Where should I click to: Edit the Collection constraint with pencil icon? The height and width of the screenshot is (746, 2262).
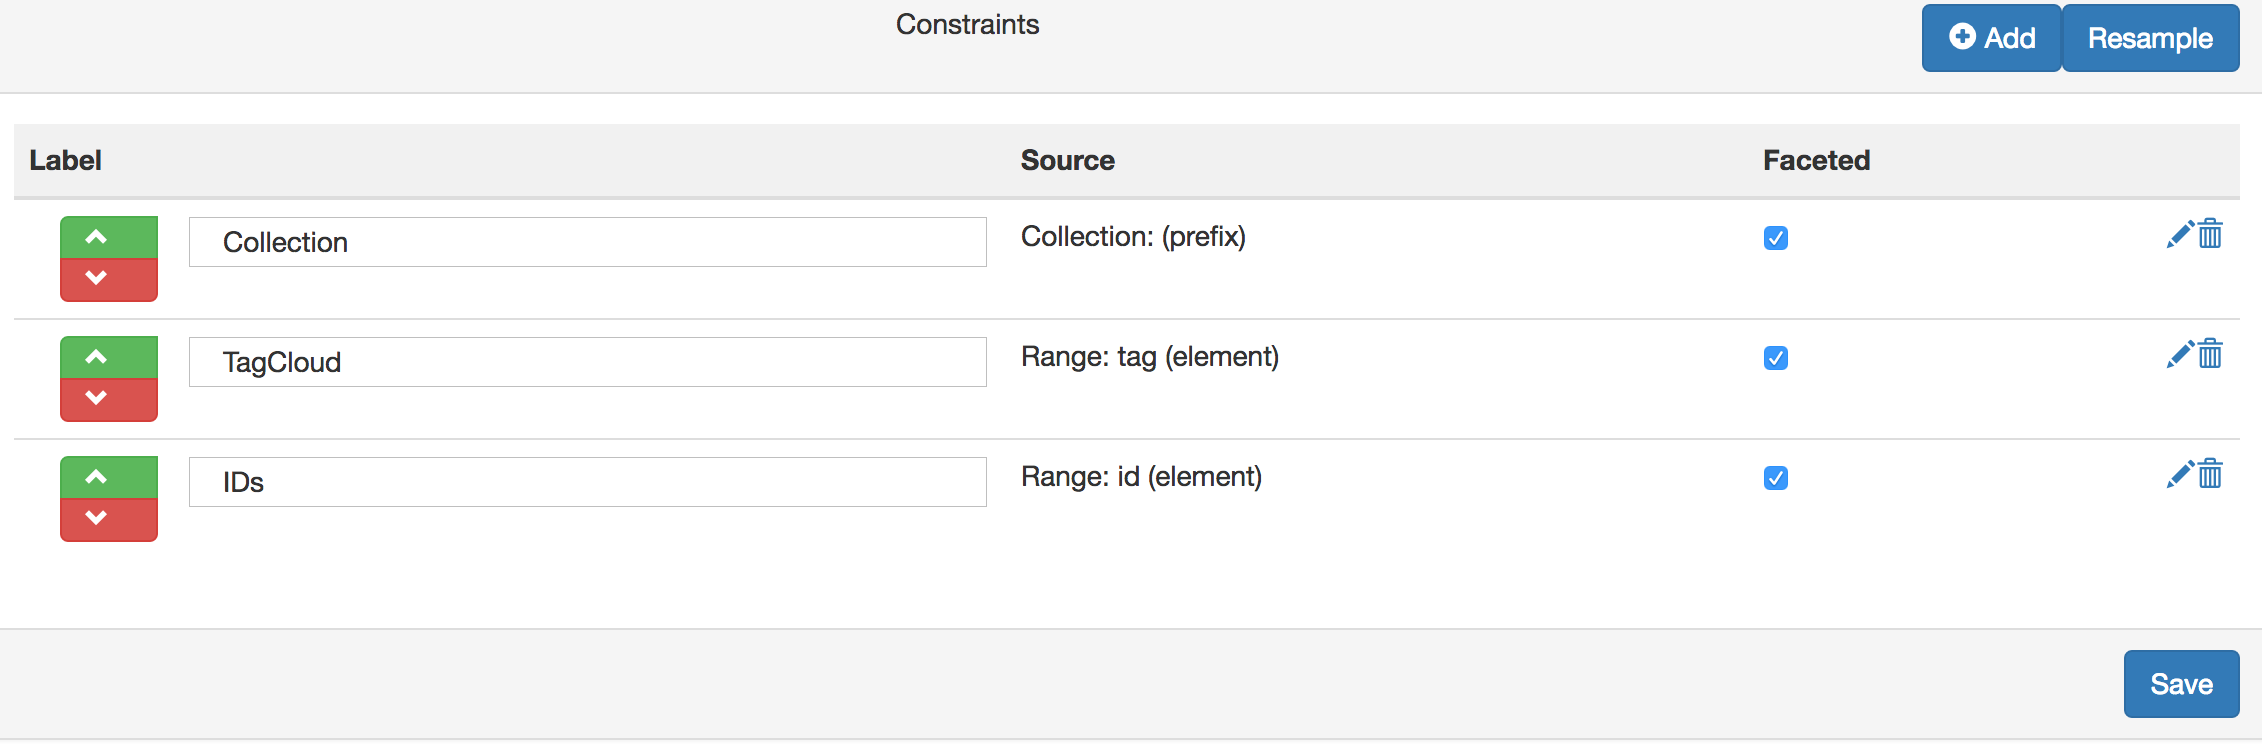[x=2180, y=235]
